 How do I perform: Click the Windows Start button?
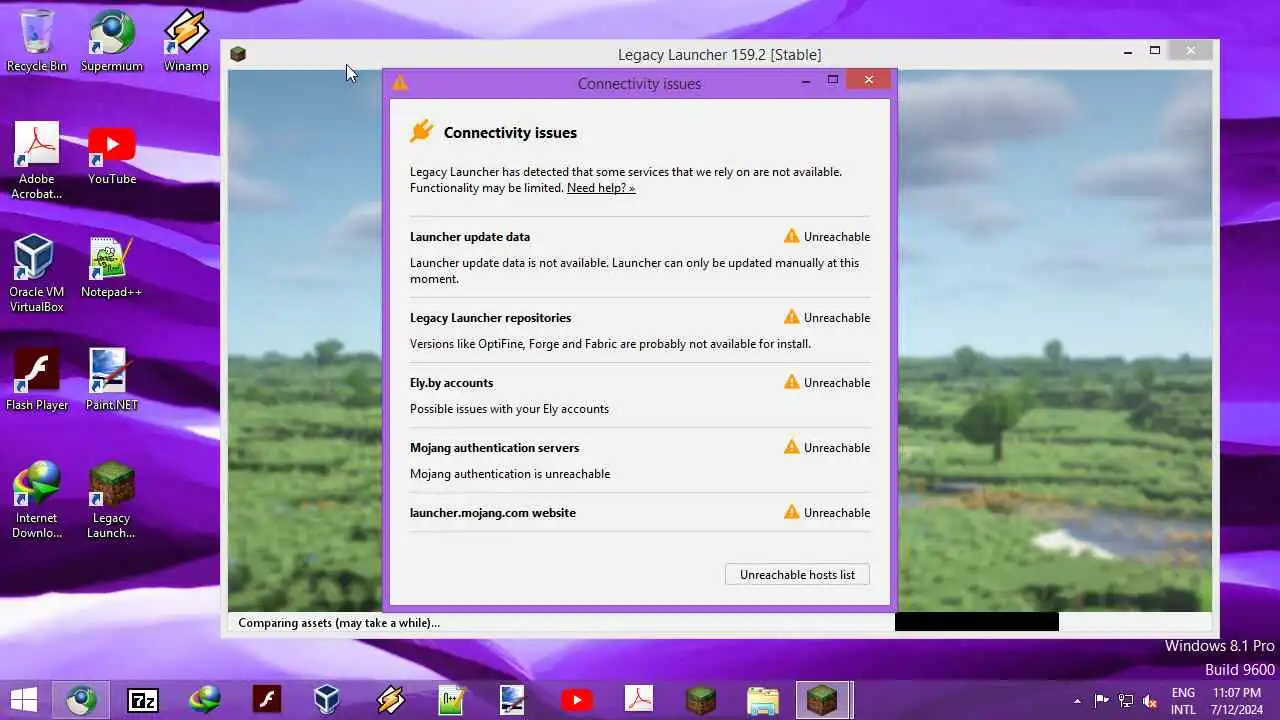24,699
